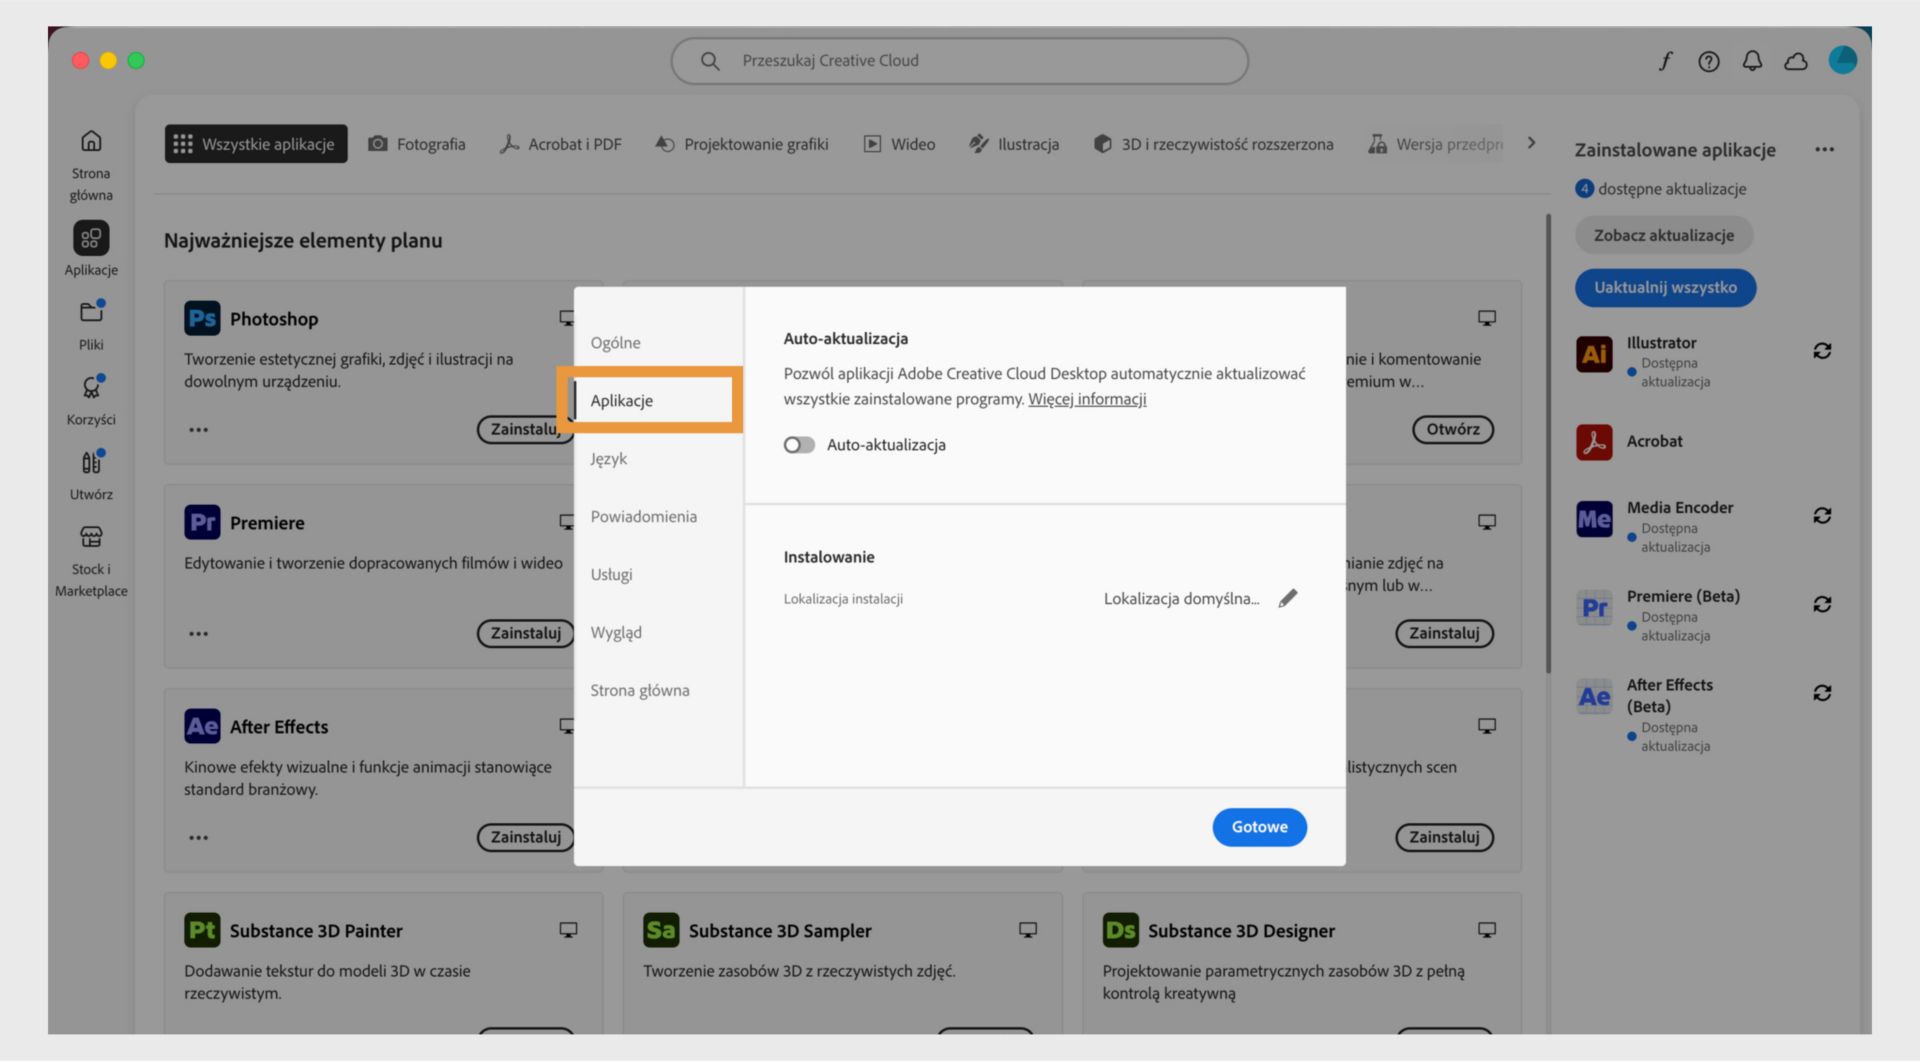Click the Premiere (Beta) update refresh icon
This screenshot has height=1062, width=1920.
(1822, 605)
